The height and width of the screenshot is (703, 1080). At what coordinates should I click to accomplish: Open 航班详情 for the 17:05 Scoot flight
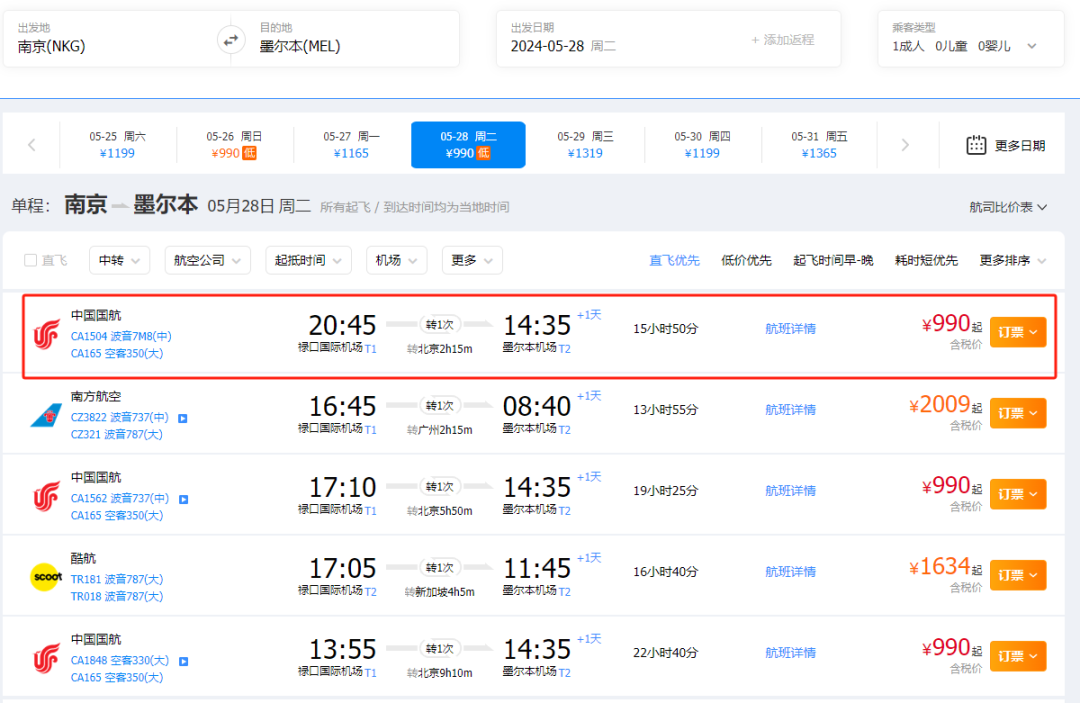pyautogui.click(x=791, y=571)
